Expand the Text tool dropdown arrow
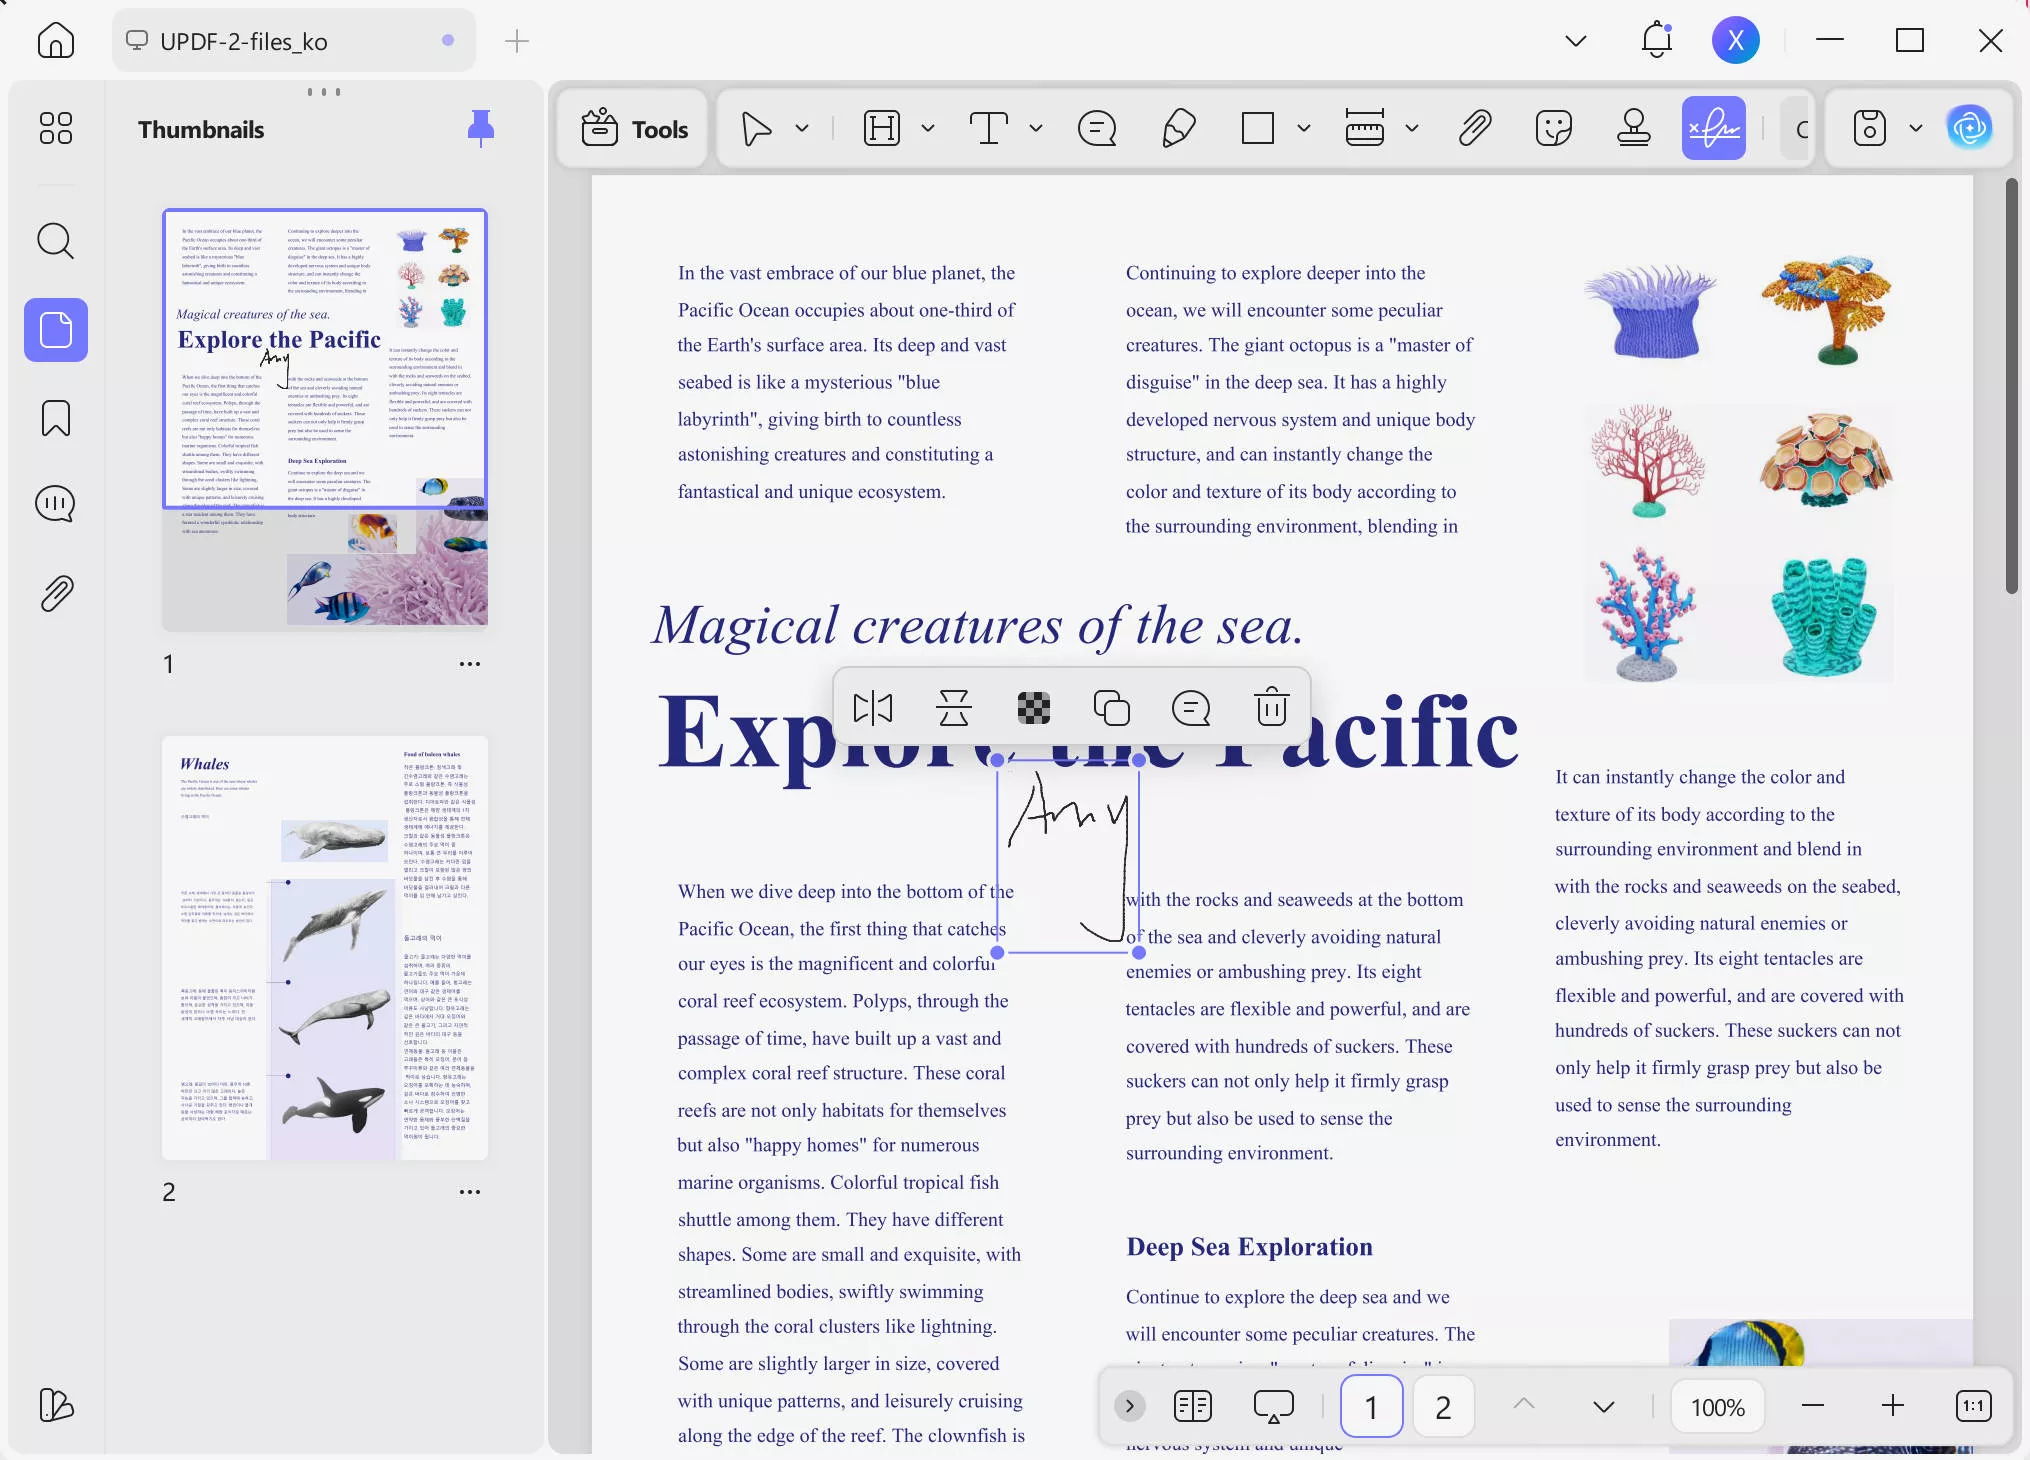Viewport: 2030px width, 1460px height. (1036, 128)
